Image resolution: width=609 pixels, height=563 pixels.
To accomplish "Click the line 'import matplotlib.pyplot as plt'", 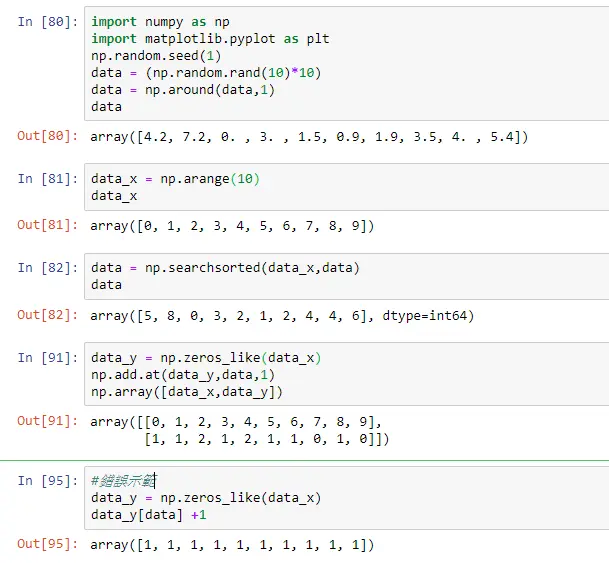I will coord(210,39).
